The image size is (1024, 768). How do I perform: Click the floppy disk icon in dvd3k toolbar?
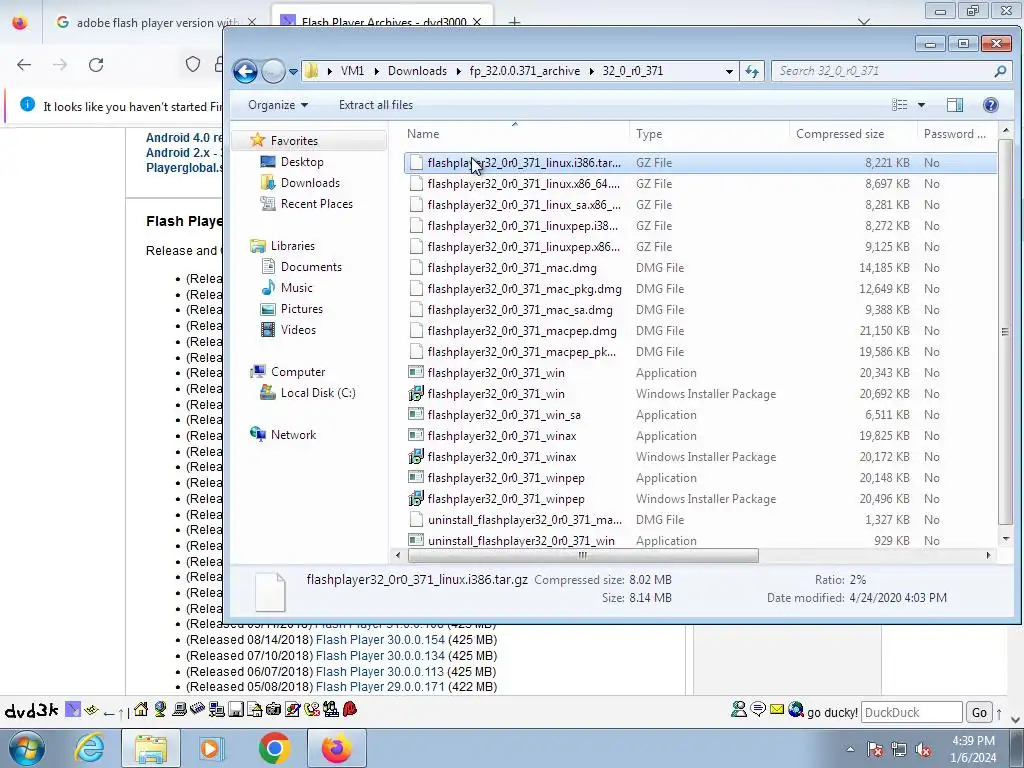pyautogui.click(x=236, y=710)
